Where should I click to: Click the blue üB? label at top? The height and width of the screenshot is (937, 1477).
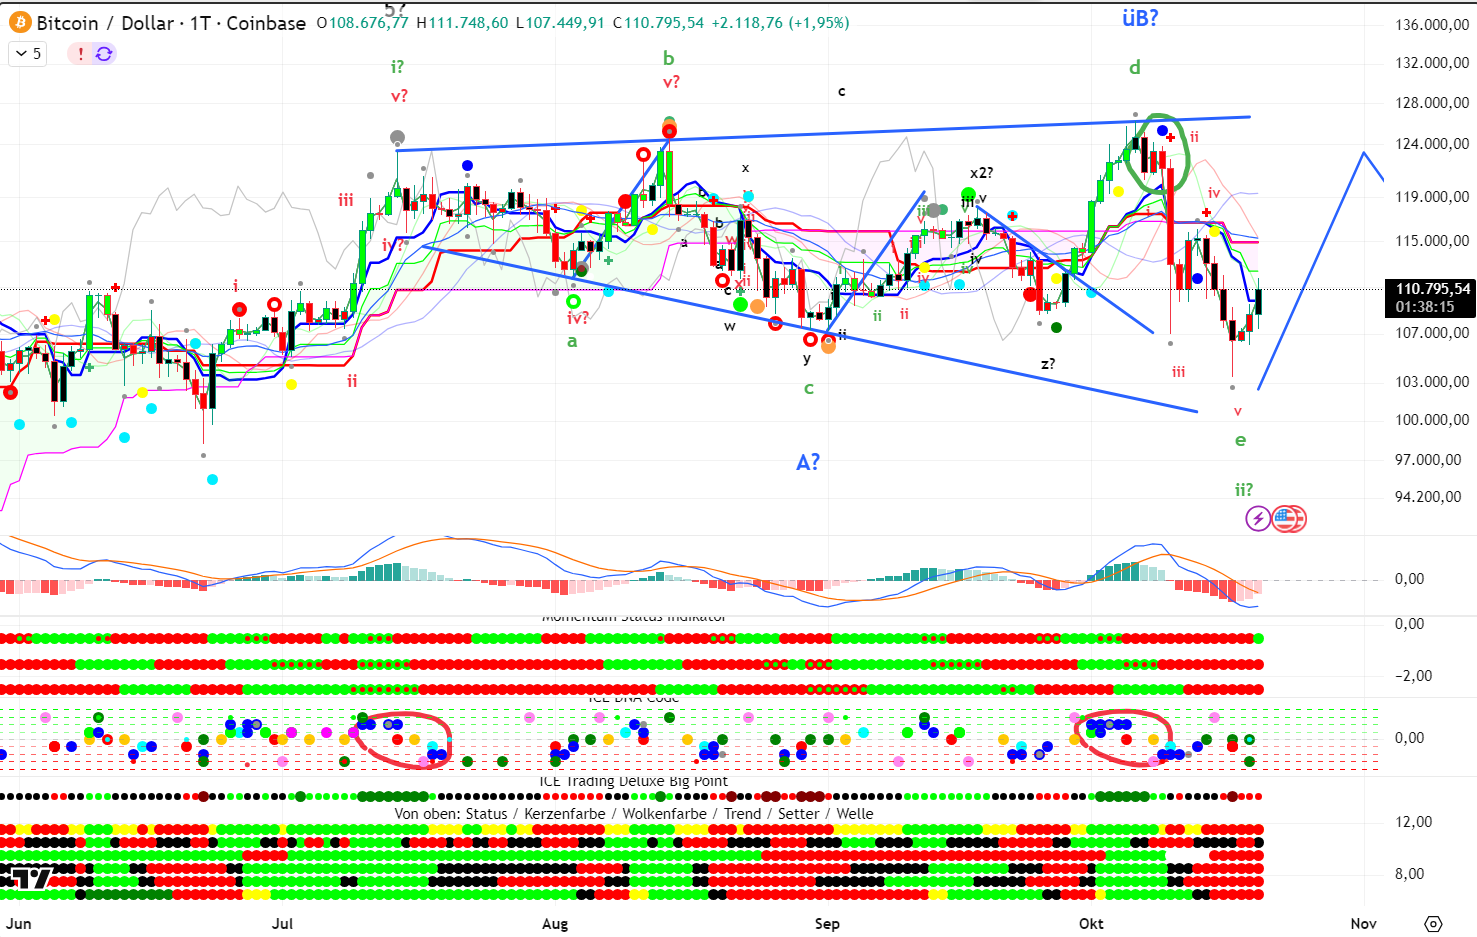(x=1139, y=18)
